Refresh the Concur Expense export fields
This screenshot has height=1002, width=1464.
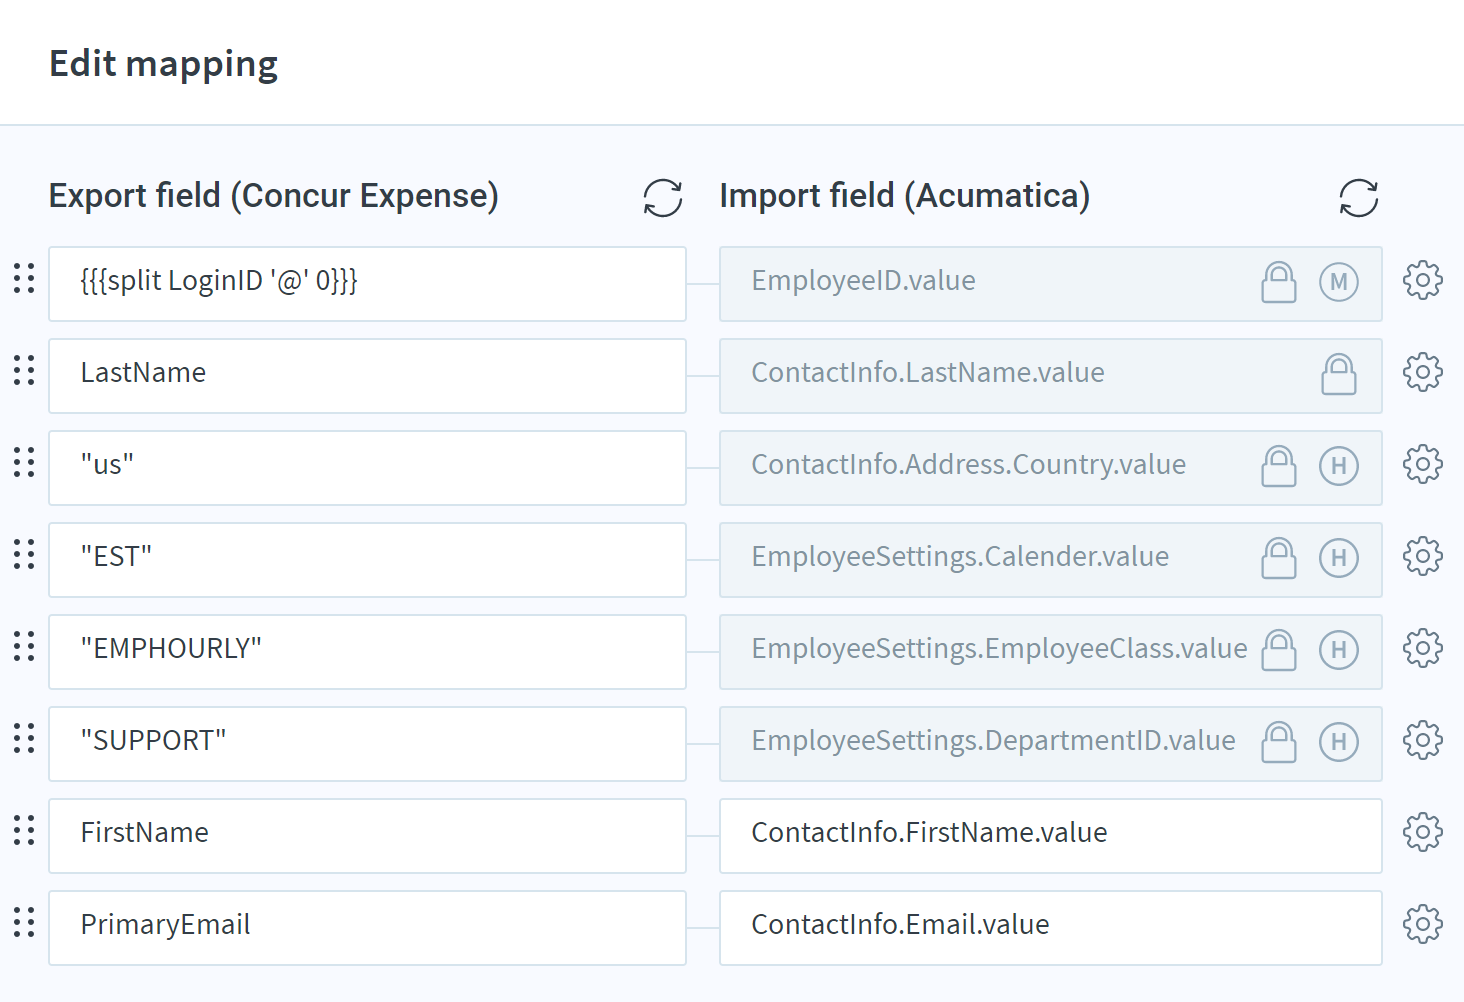[x=662, y=198]
